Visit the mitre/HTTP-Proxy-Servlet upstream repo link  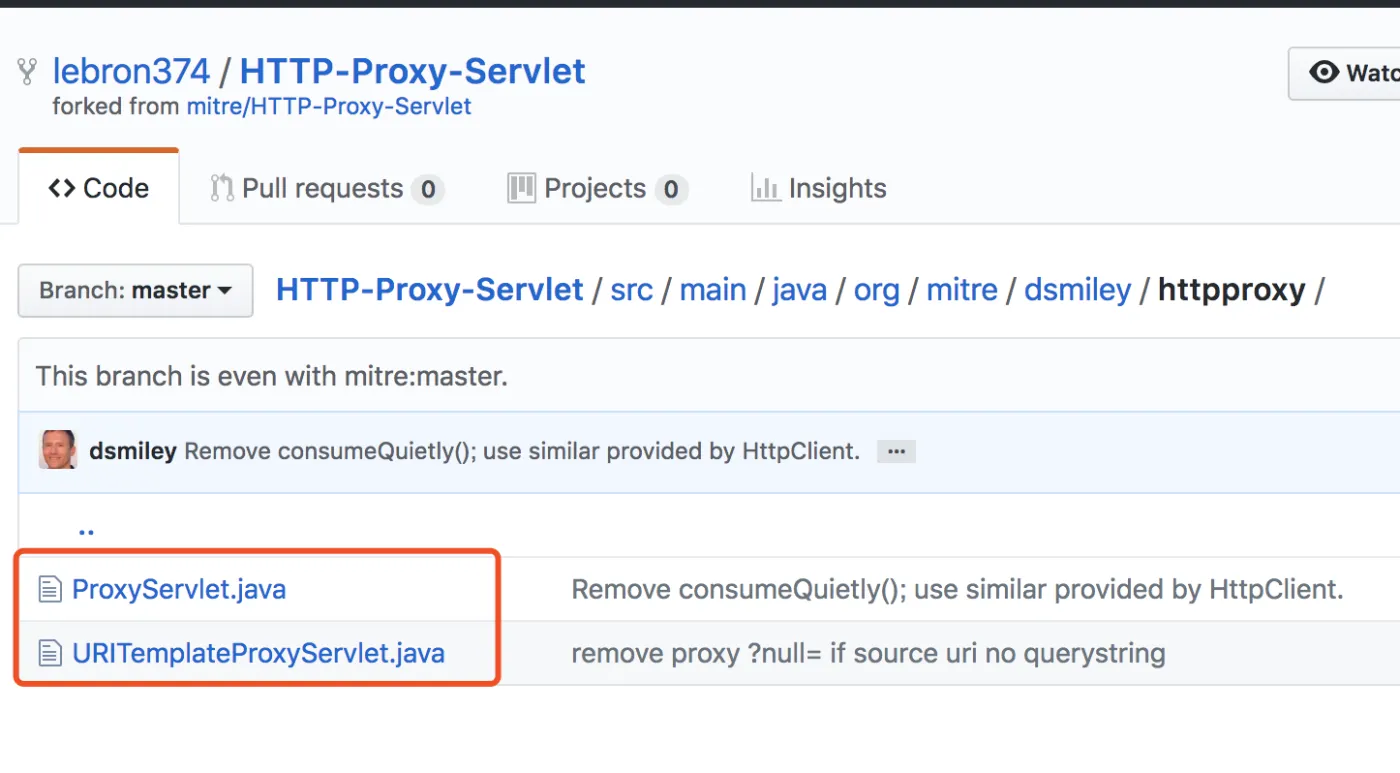click(329, 107)
